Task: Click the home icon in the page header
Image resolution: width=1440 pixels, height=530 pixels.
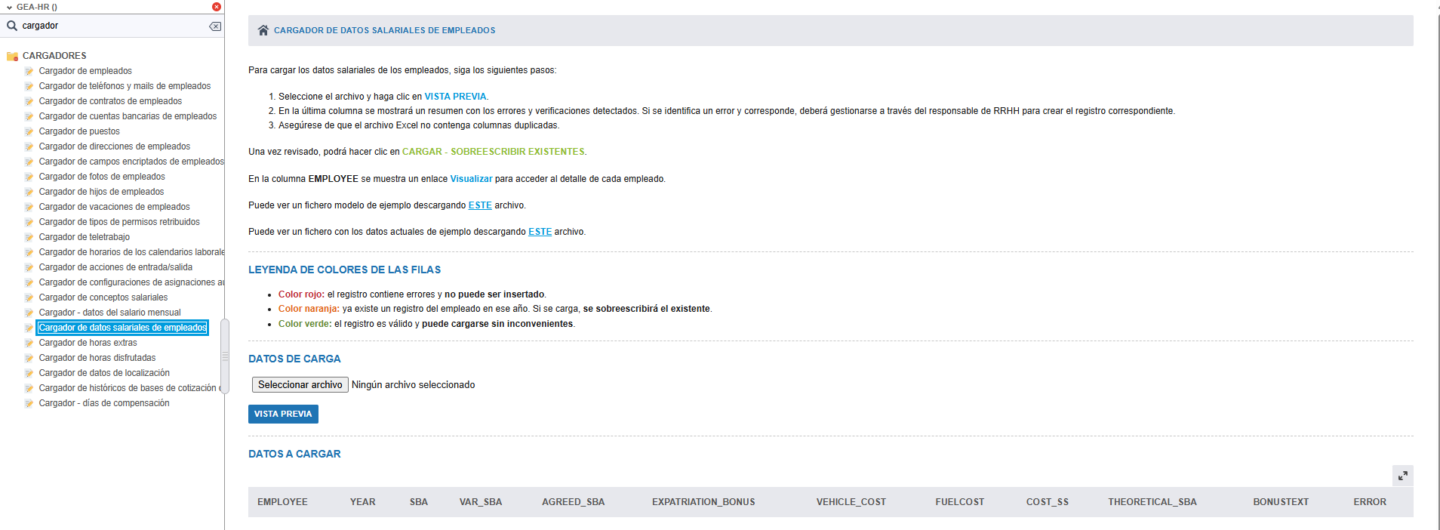Action: point(263,31)
